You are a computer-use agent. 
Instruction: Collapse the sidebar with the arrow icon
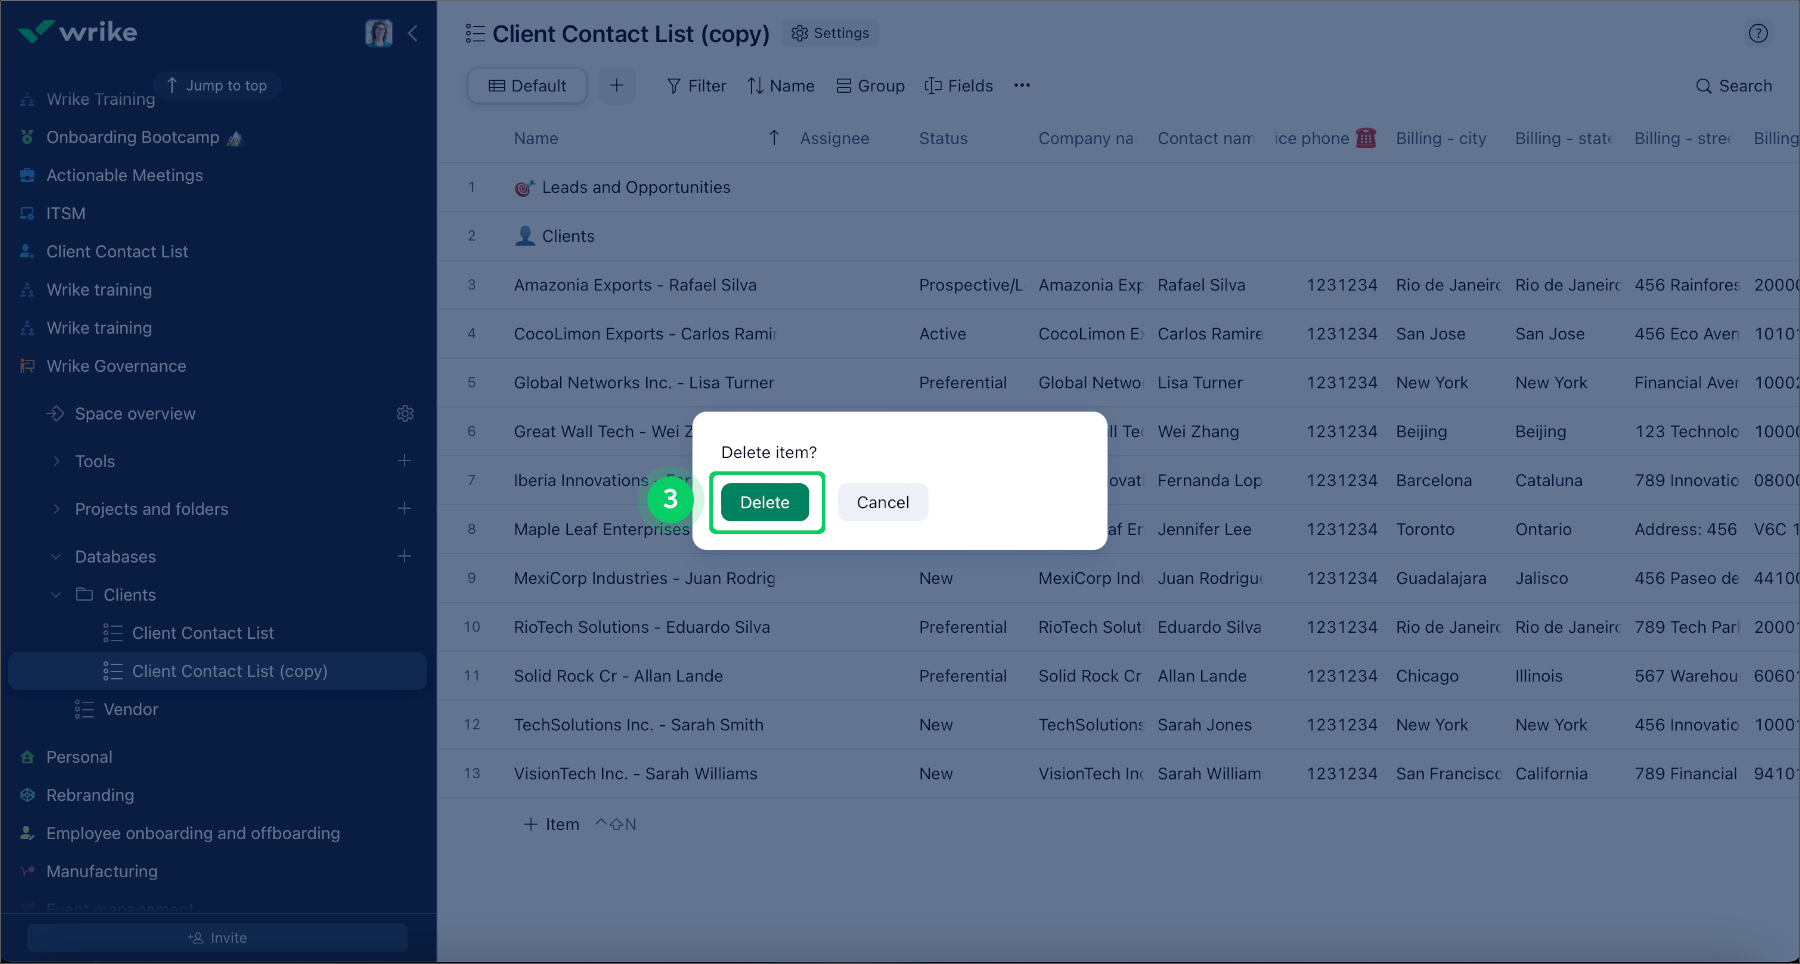coord(412,33)
